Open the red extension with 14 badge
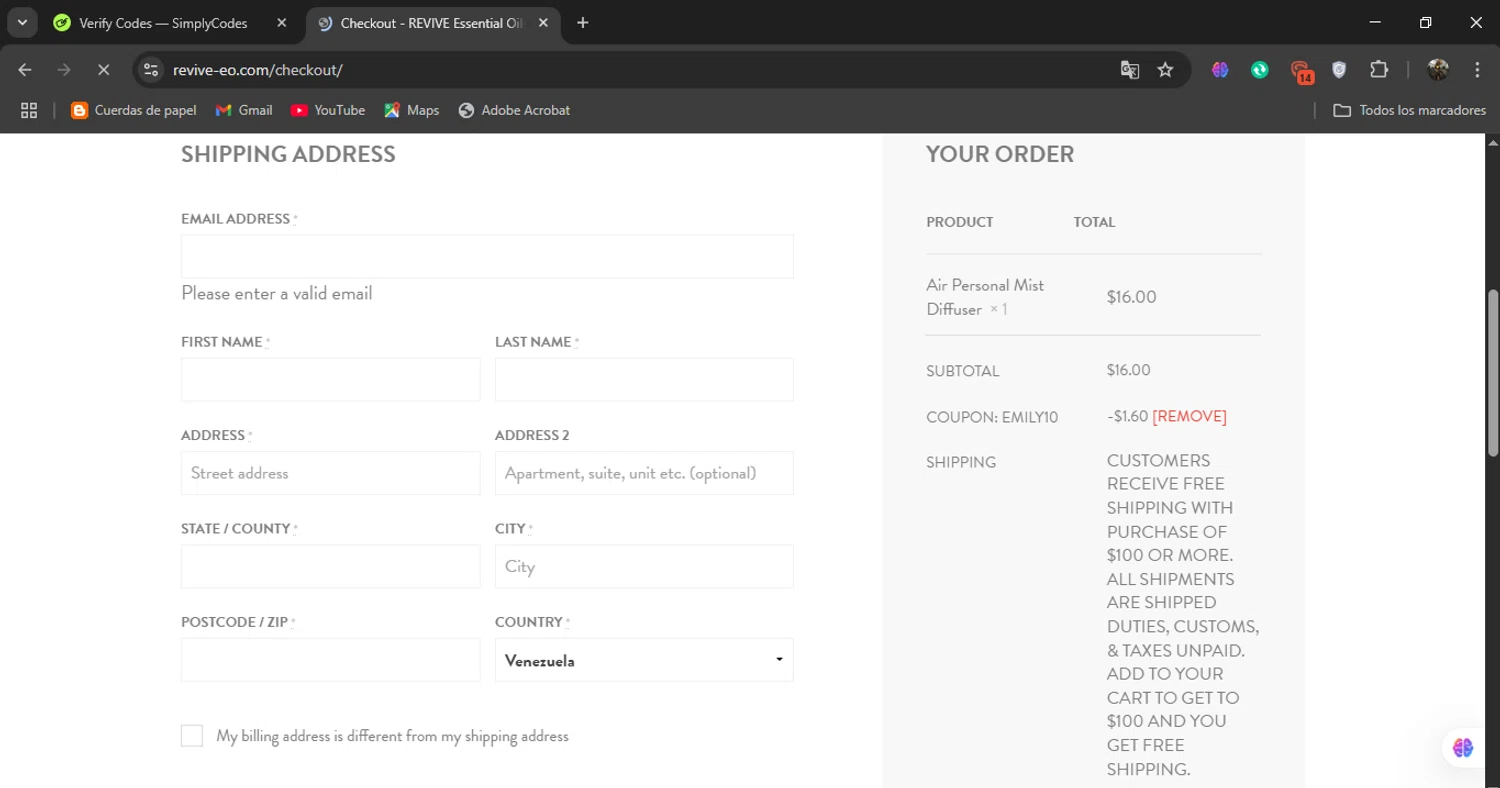Image resolution: width=1500 pixels, height=788 pixels. pyautogui.click(x=1301, y=71)
